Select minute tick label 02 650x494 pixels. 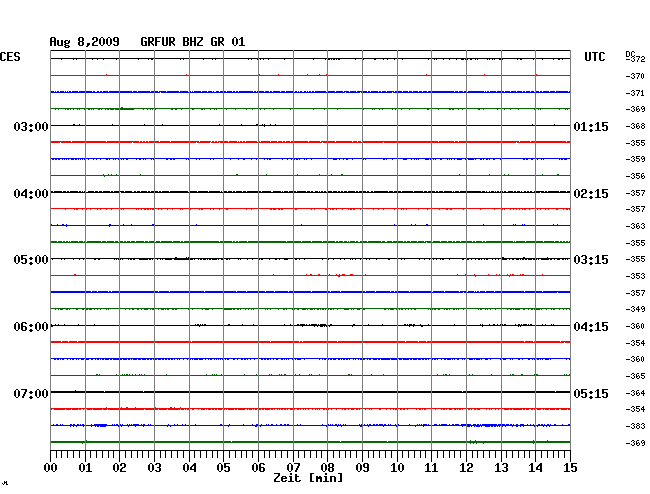click(119, 468)
